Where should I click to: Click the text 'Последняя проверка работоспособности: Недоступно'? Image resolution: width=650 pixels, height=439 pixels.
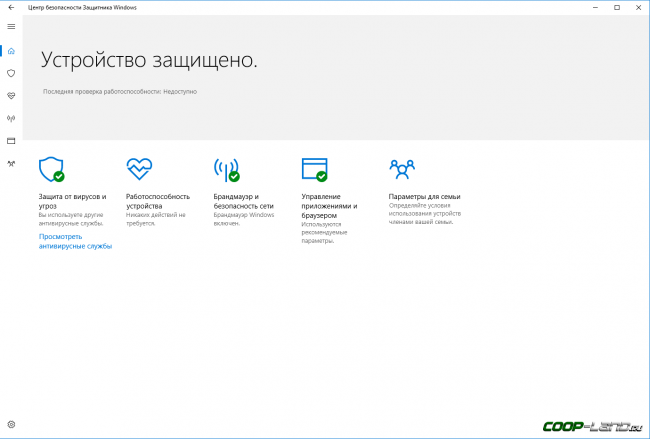point(120,92)
